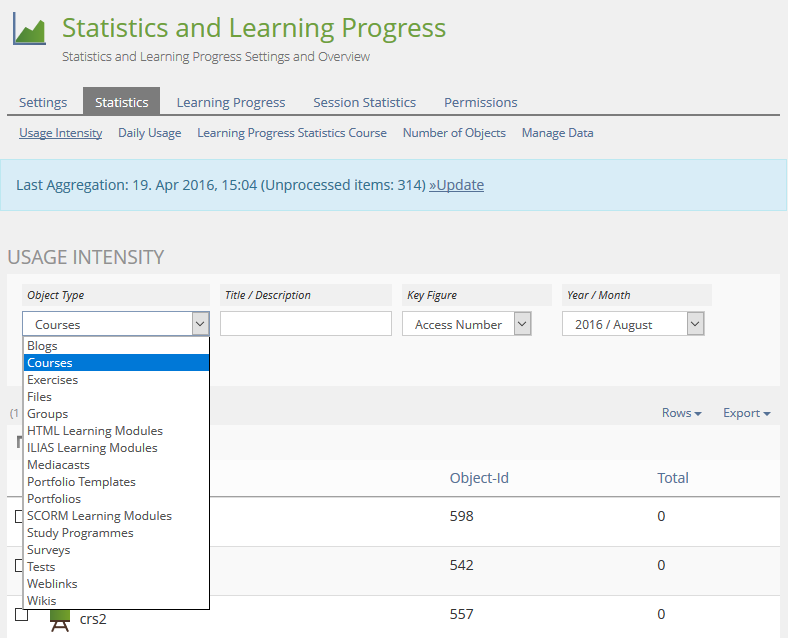Open the Daily Usage subtab
This screenshot has height=638, width=788.
tap(150, 133)
